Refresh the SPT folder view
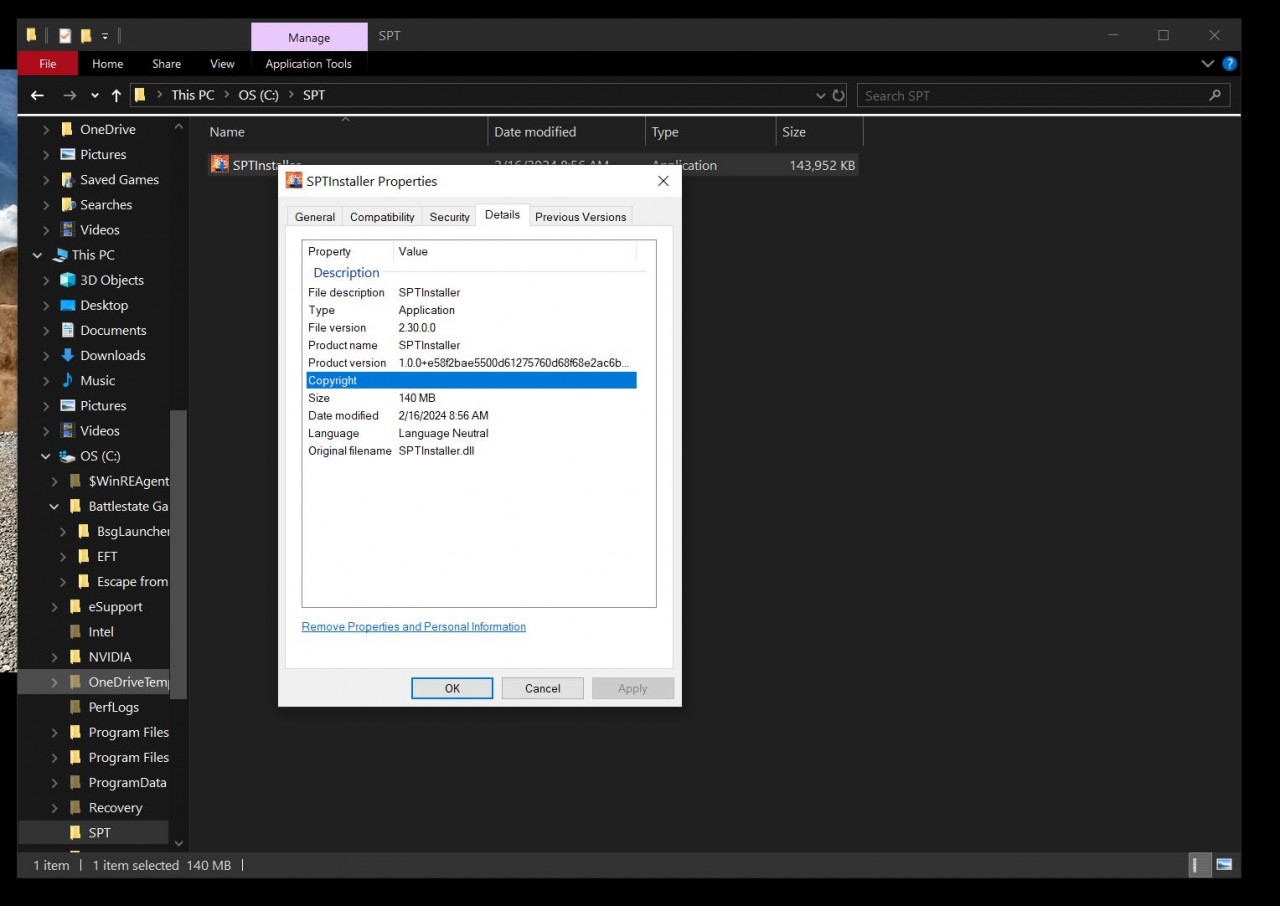Viewport: 1280px width, 906px height. point(839,96)
